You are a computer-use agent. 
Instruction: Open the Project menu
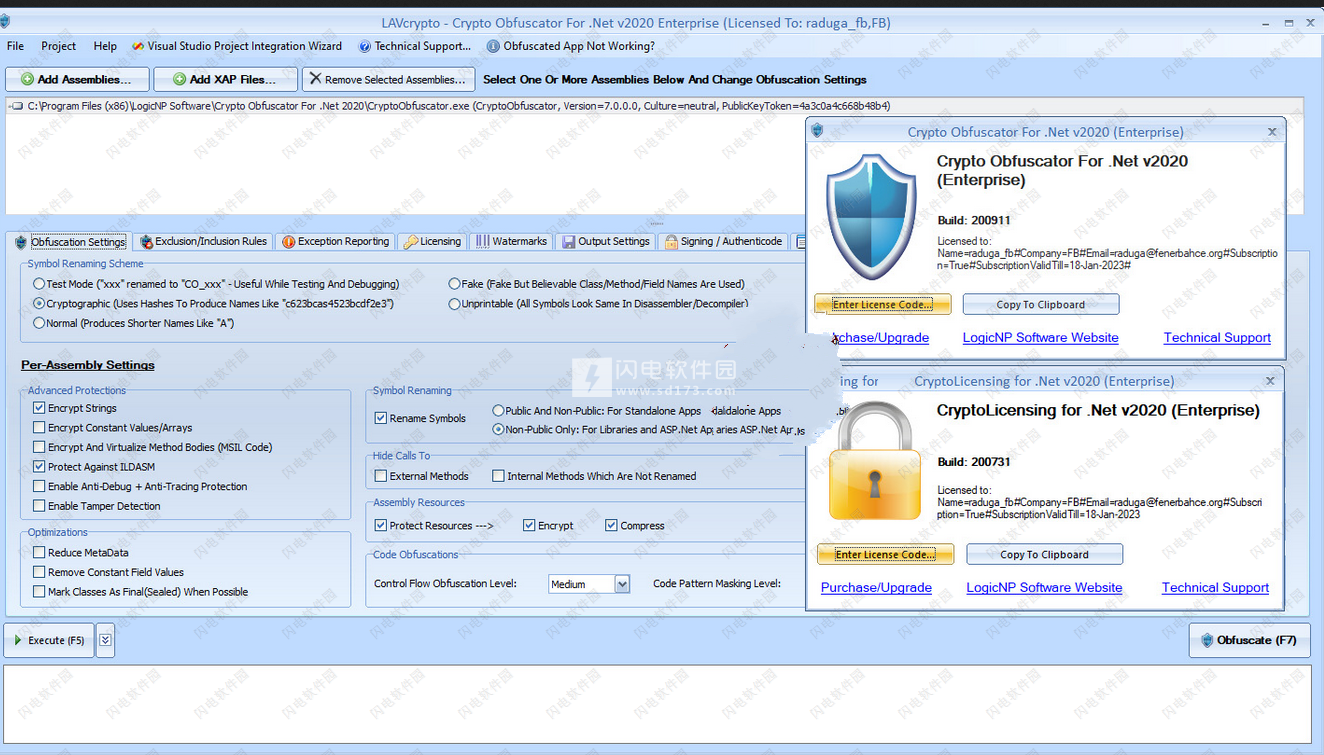[58, 46]
